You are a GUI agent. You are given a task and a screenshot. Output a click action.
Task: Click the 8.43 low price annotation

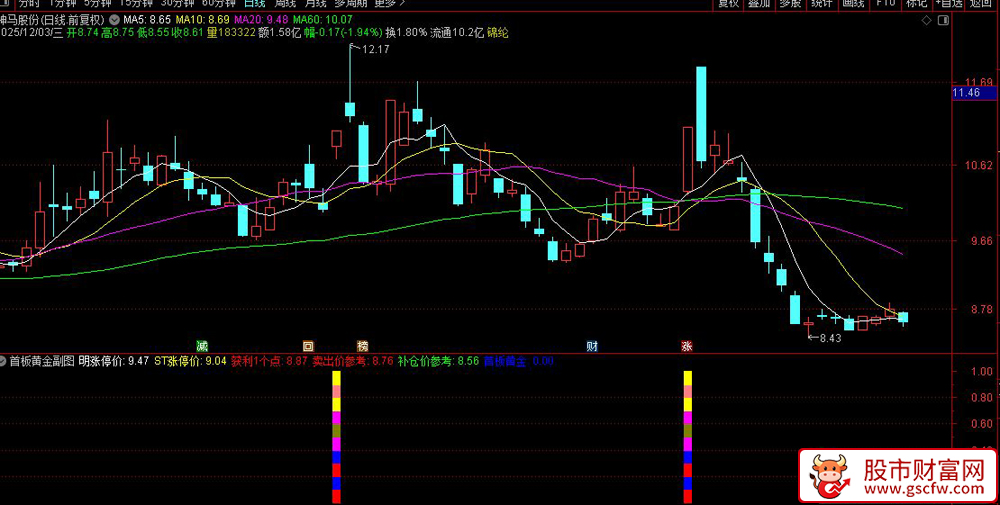[830, 338]
